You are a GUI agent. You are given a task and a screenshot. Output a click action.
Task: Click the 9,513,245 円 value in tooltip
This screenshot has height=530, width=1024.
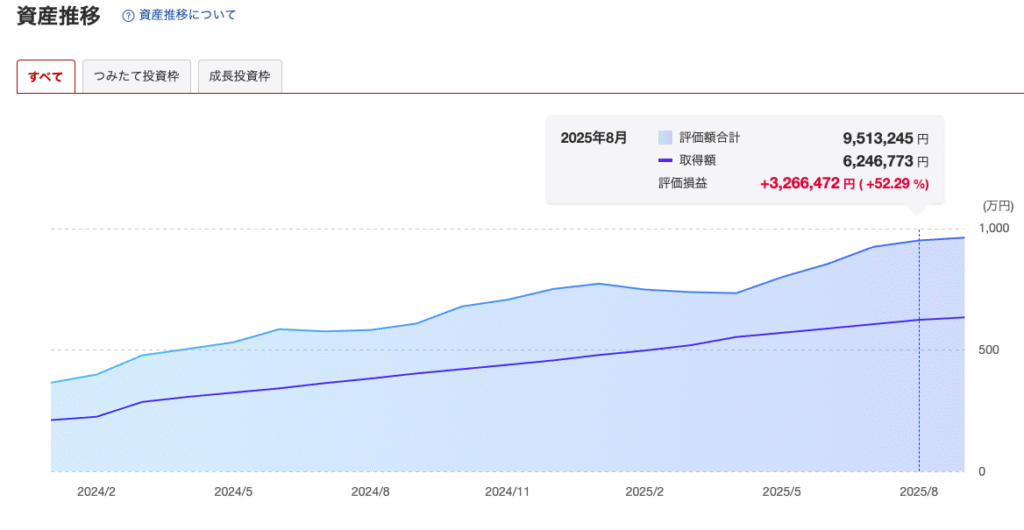click(886, 138)
